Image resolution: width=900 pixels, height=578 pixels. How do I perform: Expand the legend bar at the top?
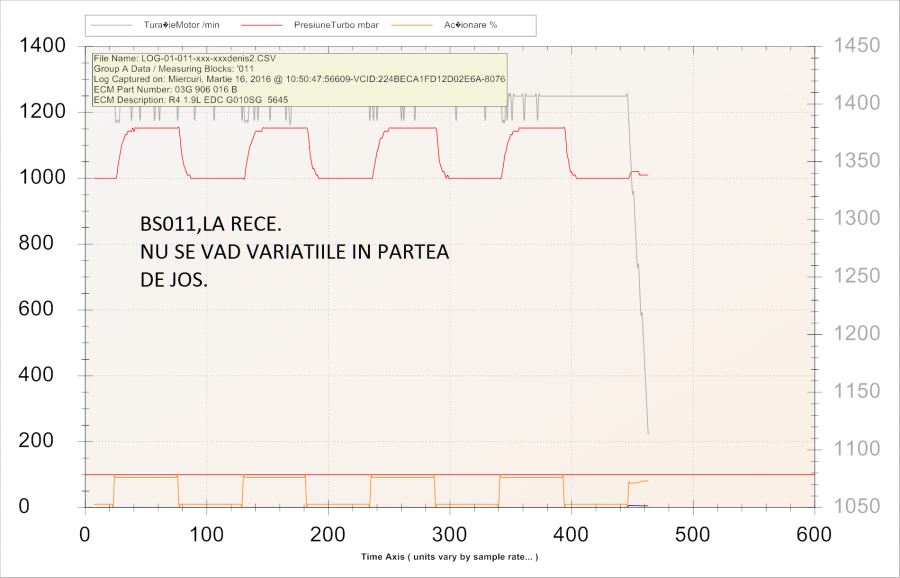pyautogui.click(x=311, y=25)
